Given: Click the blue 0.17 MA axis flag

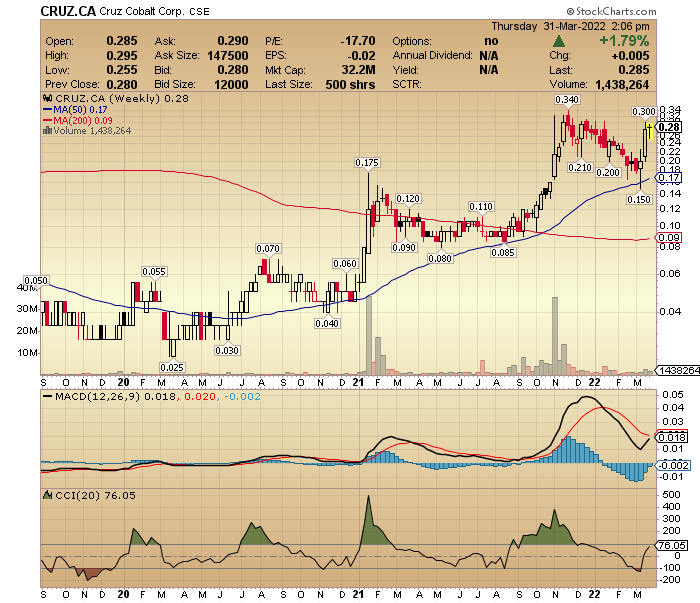Looking at the screenshot, I should coord(668,178).
